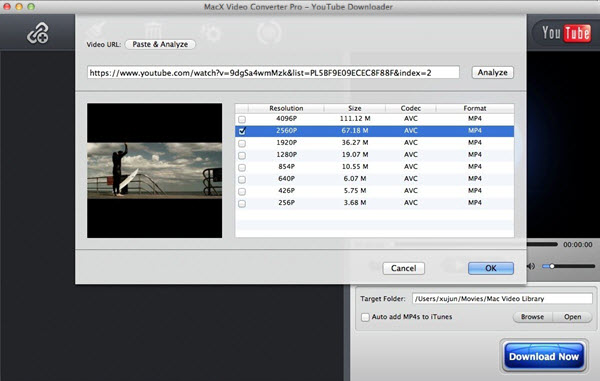Screen dimensions: 600x381
Task: Click the Analyze button
Action: [x=492, y=72]
